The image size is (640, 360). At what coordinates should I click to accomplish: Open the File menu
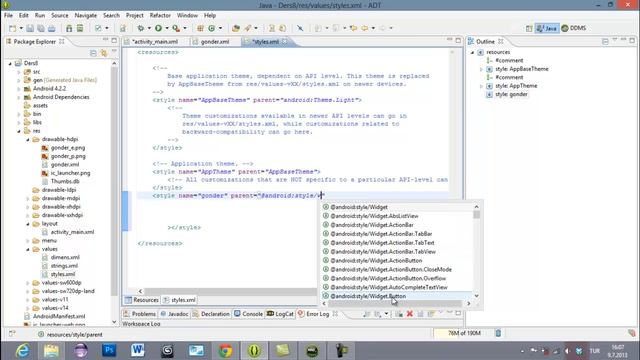[x=8, y=16]
